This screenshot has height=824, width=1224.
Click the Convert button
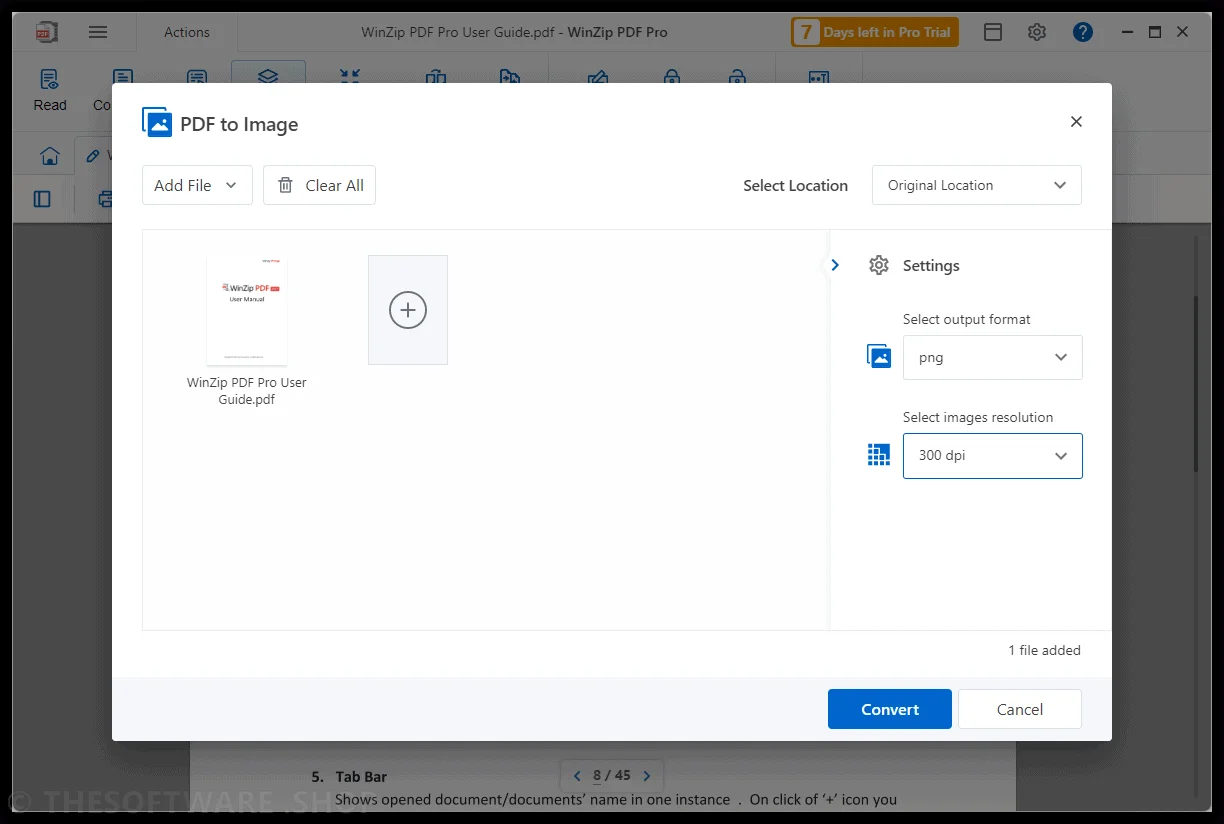(890, 709)
